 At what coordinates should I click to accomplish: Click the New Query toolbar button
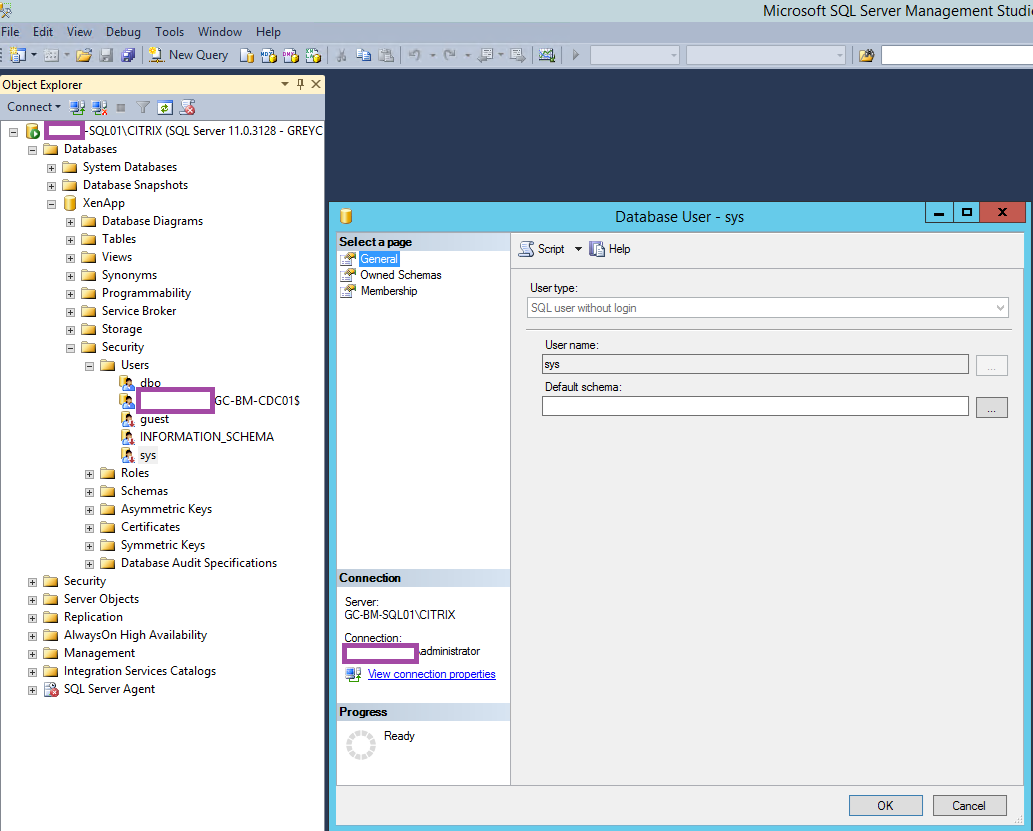[x=188, y=55]
